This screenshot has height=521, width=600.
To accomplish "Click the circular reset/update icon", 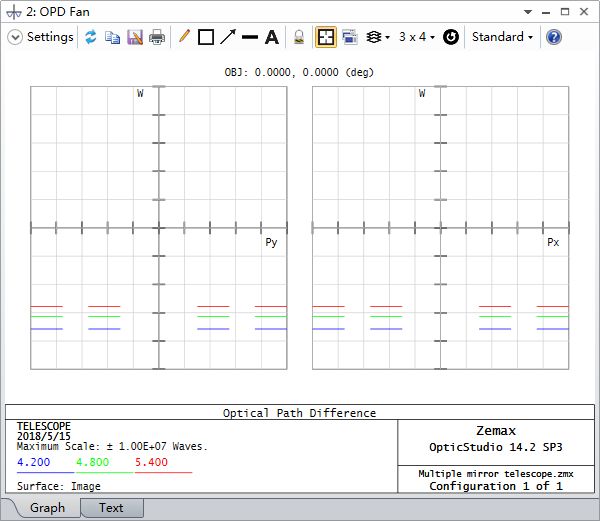I will click(451, 37).
